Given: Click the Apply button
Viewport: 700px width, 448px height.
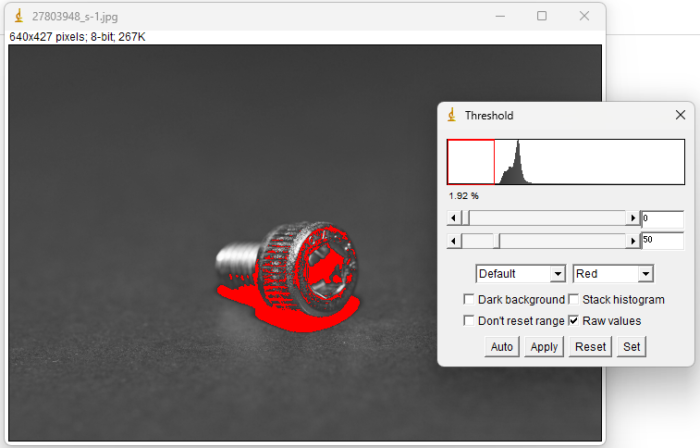Looking at the screenshot, I should pos(544,347).
